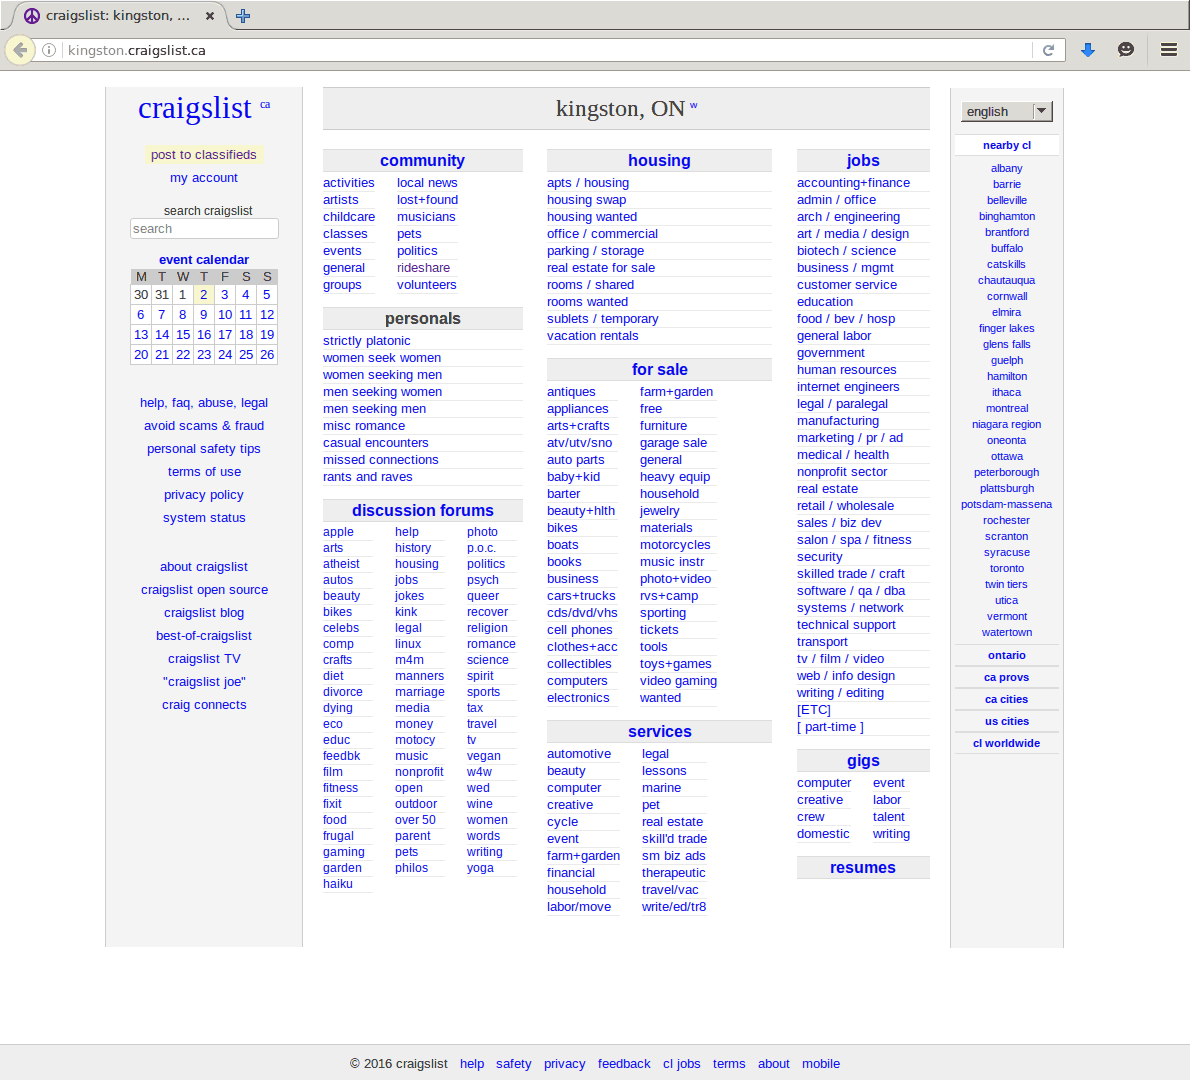Go to nearby ottawa craigslist
Screen dimensions: 1190x1080
(x=1006, y=456)
